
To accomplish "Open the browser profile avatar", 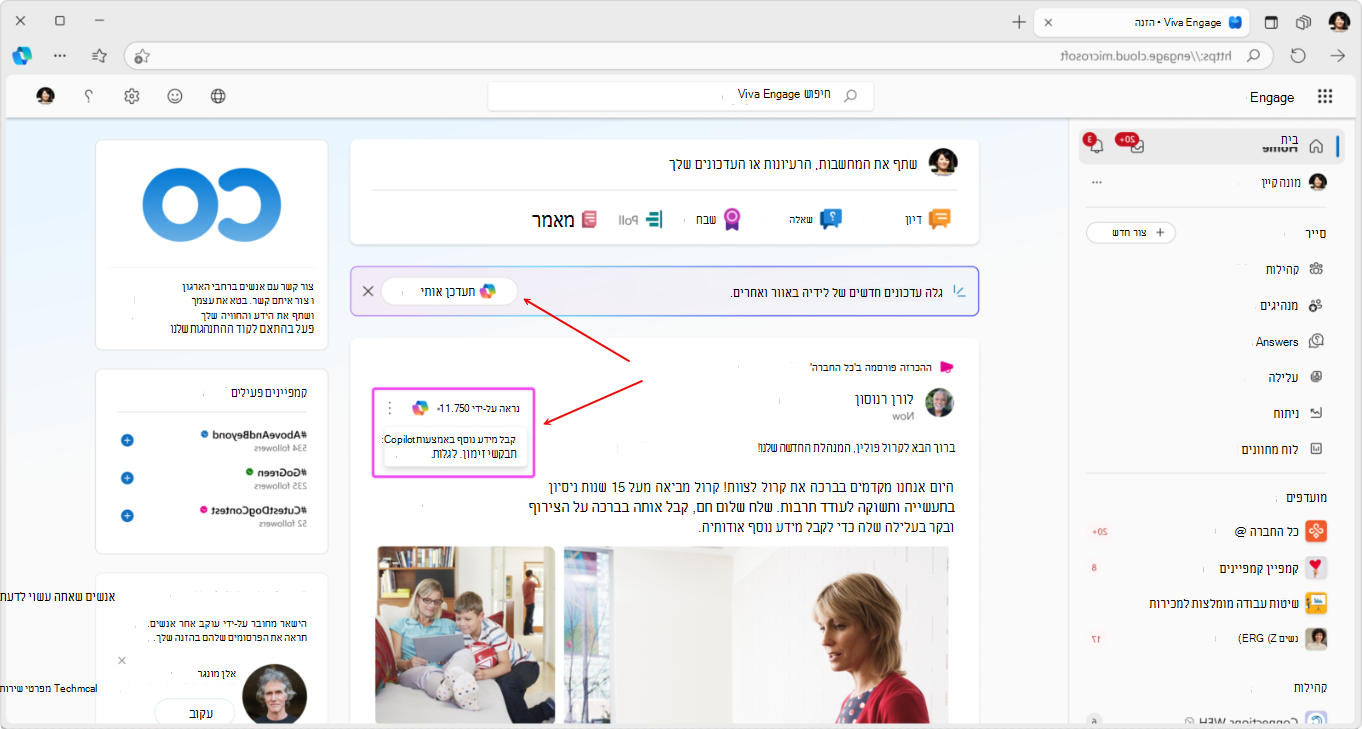I will [1338, 21].
